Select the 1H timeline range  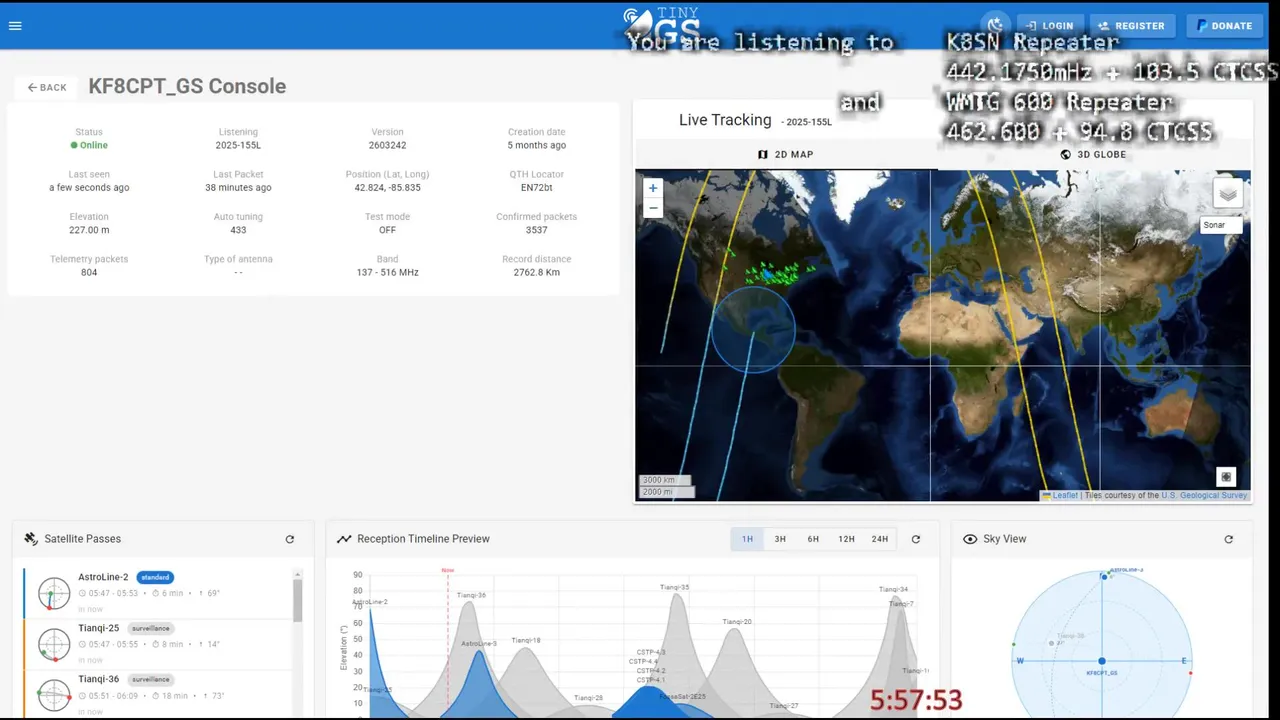(747, 539)
